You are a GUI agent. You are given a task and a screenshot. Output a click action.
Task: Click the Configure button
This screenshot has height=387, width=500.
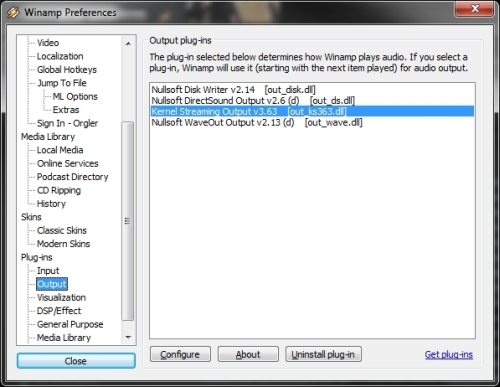(x=180, y=354)
